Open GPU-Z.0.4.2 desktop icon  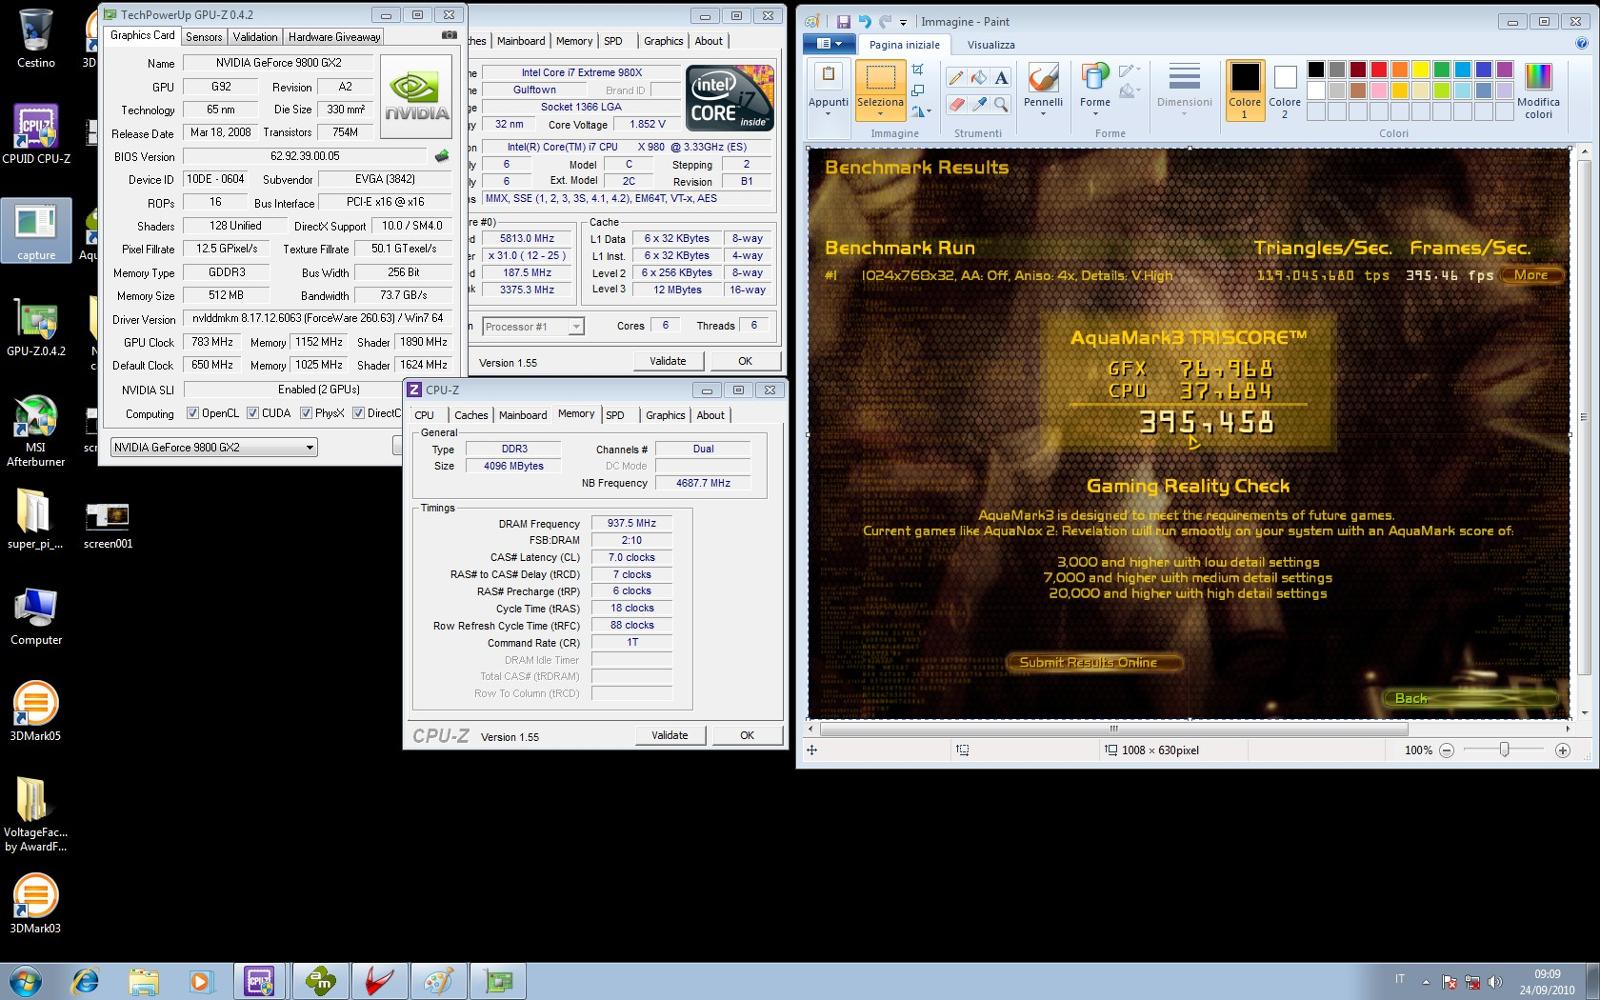(x=36, y=328)
